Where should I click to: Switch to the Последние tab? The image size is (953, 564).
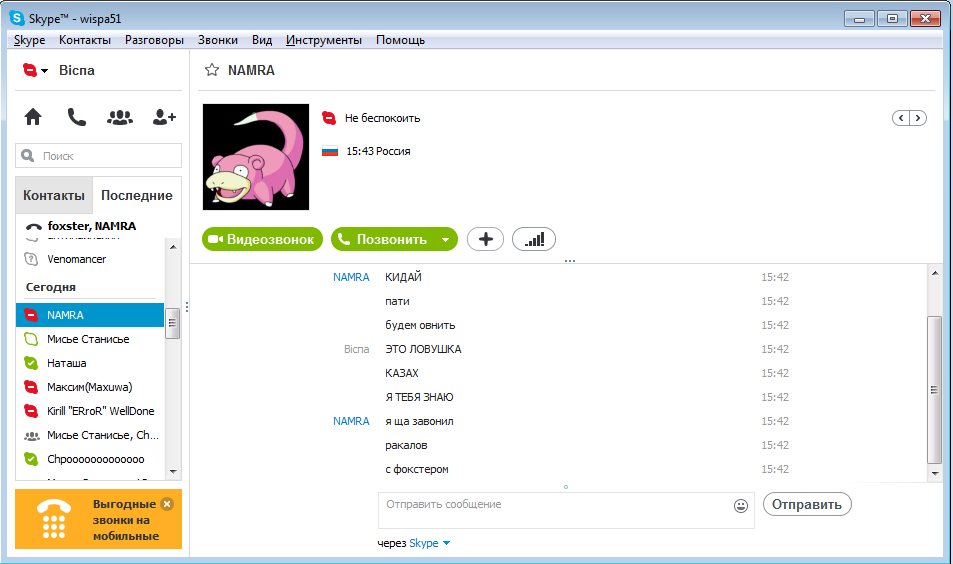(x=137, y=195)
